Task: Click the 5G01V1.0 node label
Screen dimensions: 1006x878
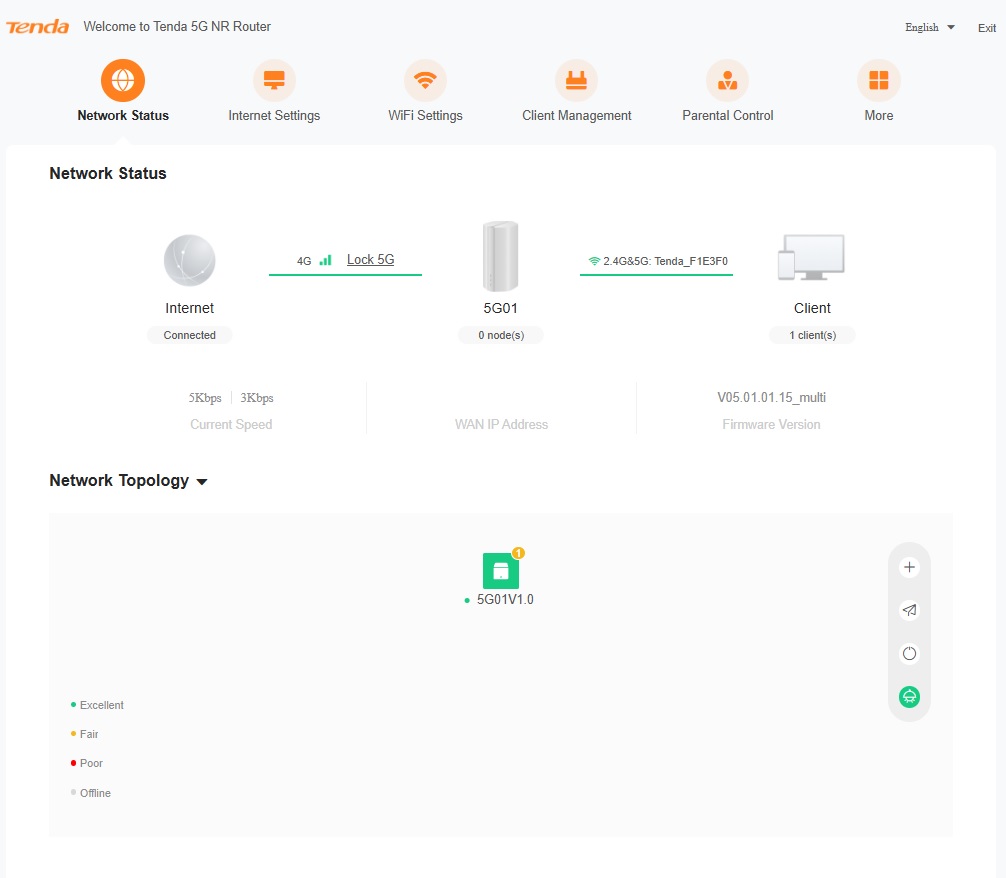Action: 505,599
